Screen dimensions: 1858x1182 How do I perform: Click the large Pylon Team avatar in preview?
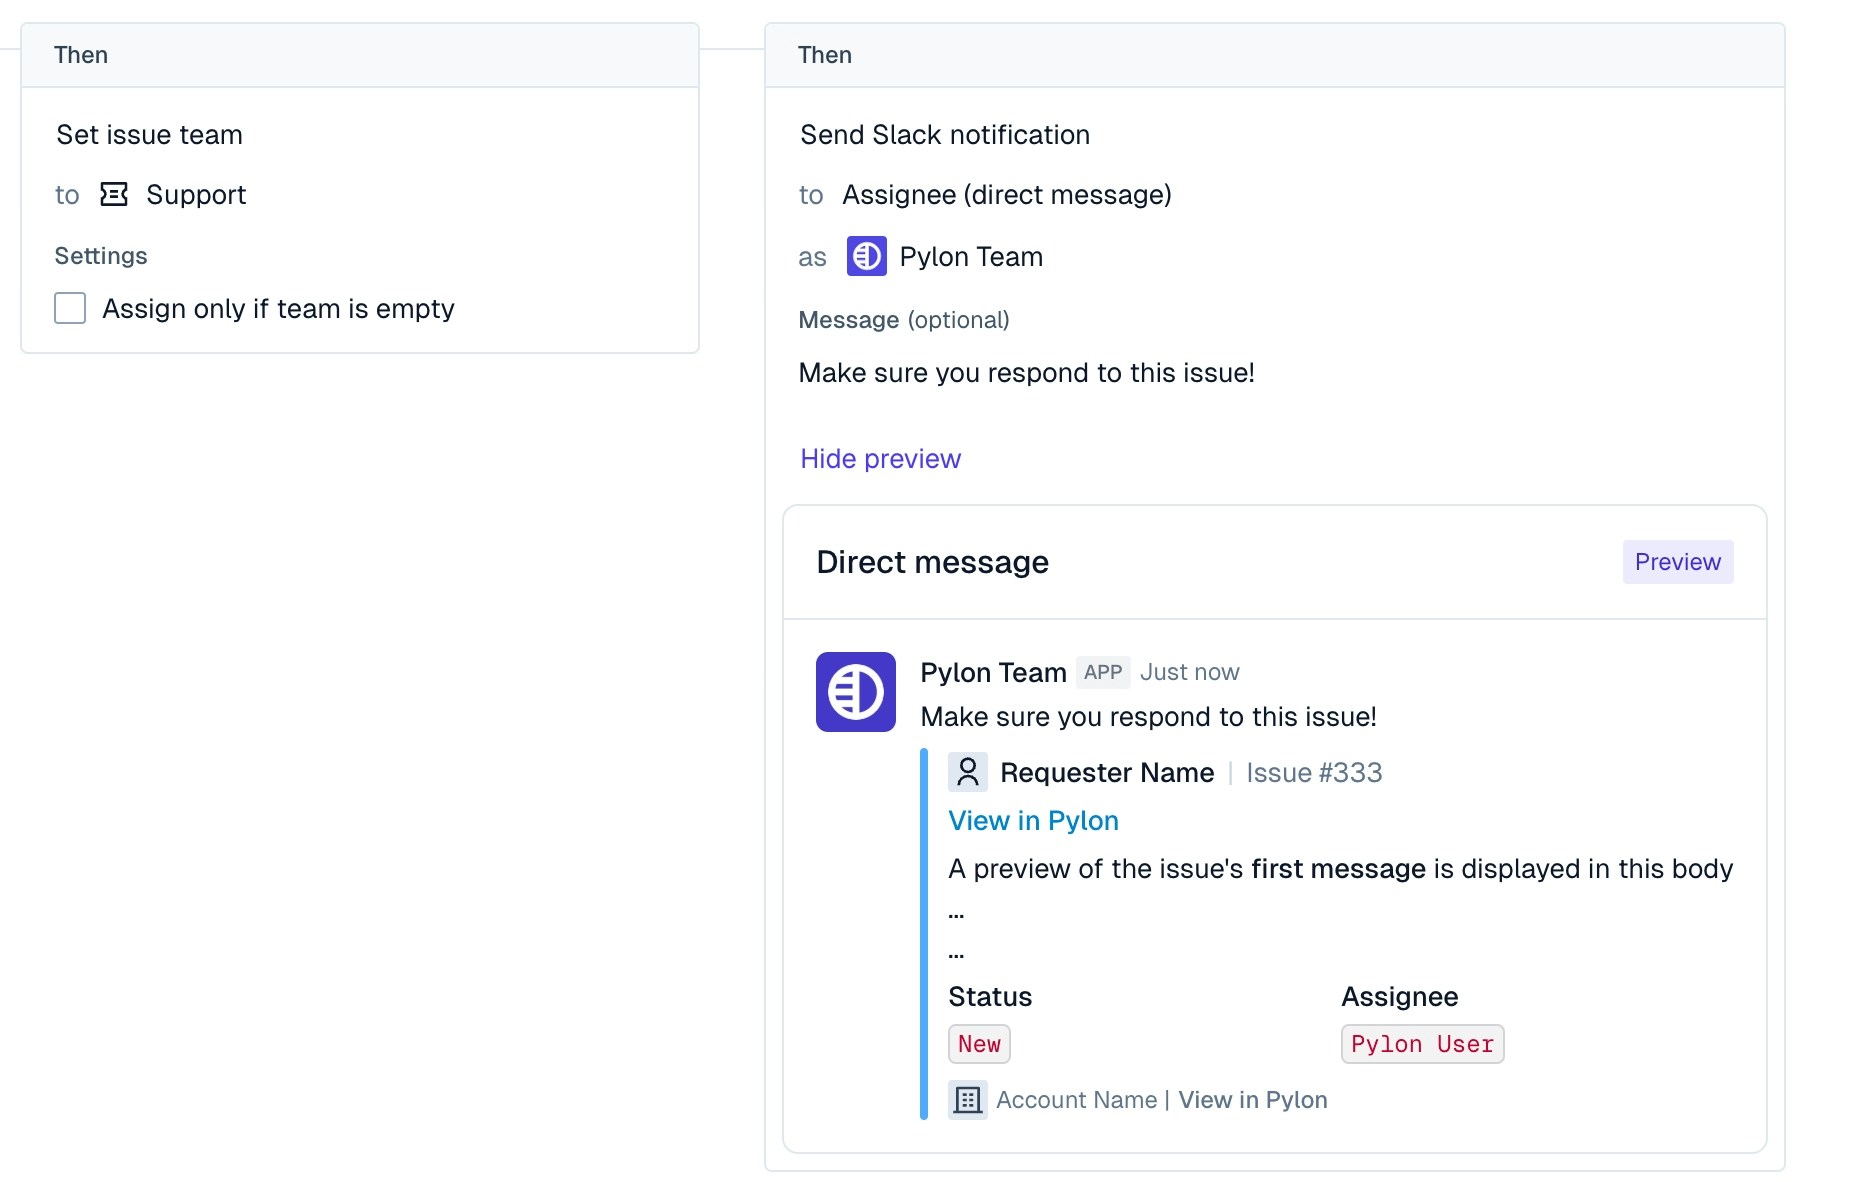click(x=855, y=692)
